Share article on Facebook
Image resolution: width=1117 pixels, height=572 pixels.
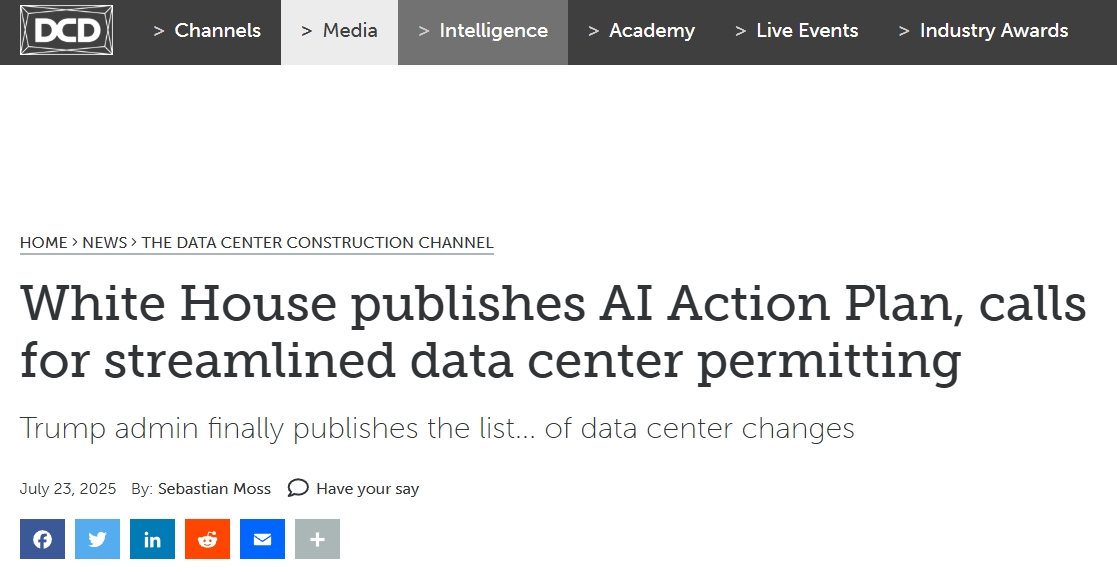click(42, 539)
